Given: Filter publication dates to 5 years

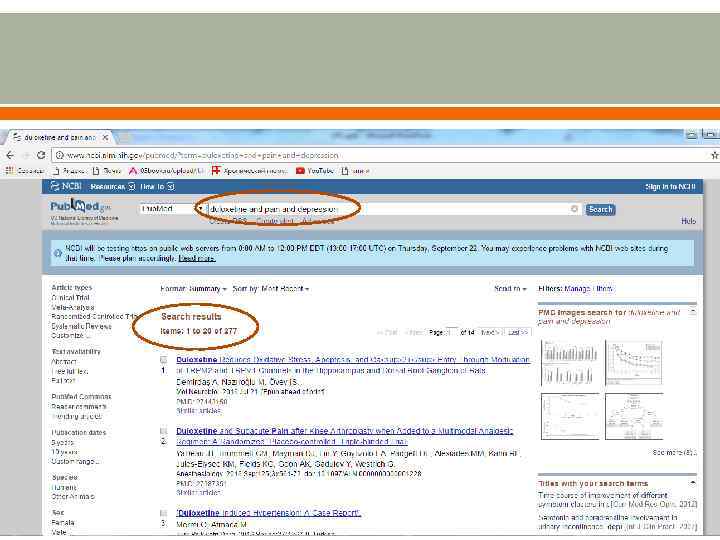Looking at the screenshot, I should point(62,443).
